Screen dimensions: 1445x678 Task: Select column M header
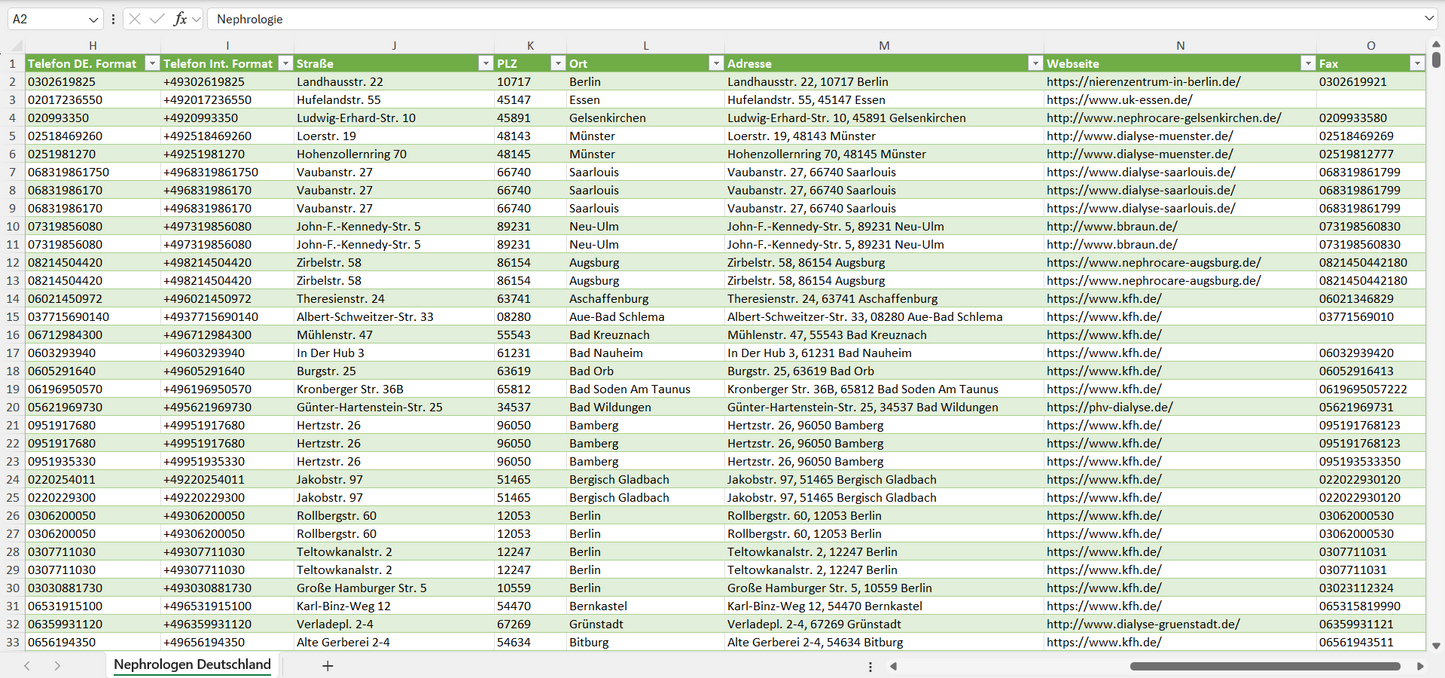click(x=884, y=45)
